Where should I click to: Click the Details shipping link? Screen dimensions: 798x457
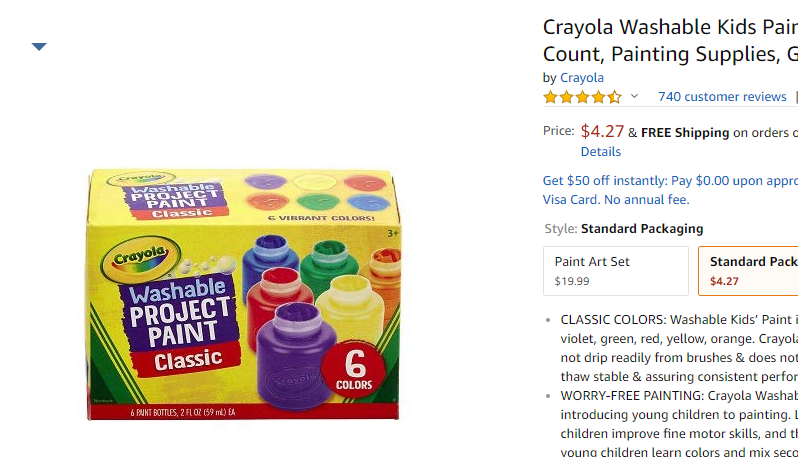pos(601,152)
